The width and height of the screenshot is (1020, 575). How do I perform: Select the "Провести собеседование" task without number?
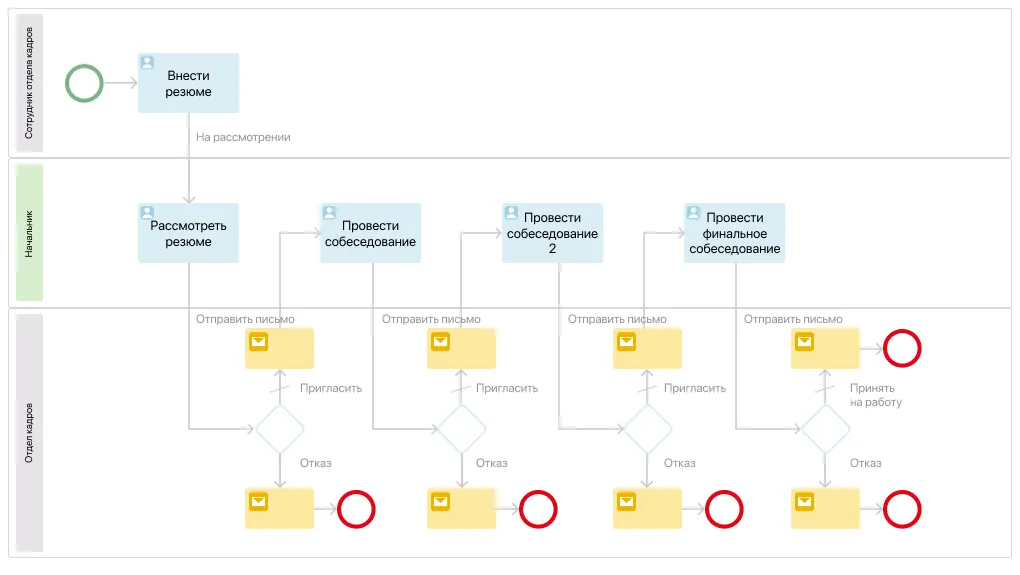click(370, 234)
